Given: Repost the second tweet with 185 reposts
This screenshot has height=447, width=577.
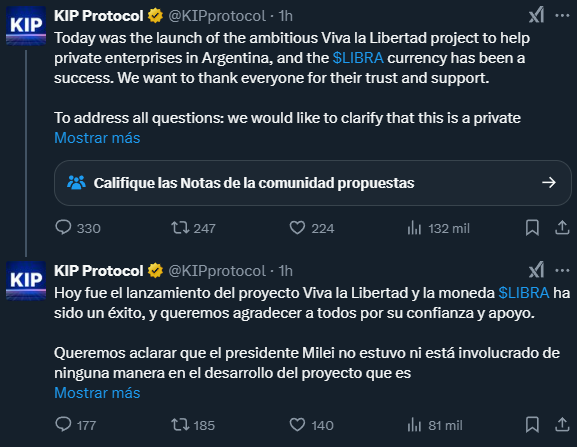Looking at the screenshot, I should point(193,425).
